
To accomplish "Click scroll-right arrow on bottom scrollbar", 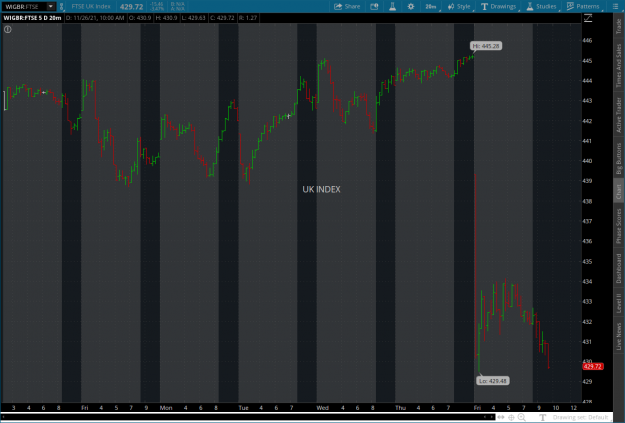I will click(491, 417).
